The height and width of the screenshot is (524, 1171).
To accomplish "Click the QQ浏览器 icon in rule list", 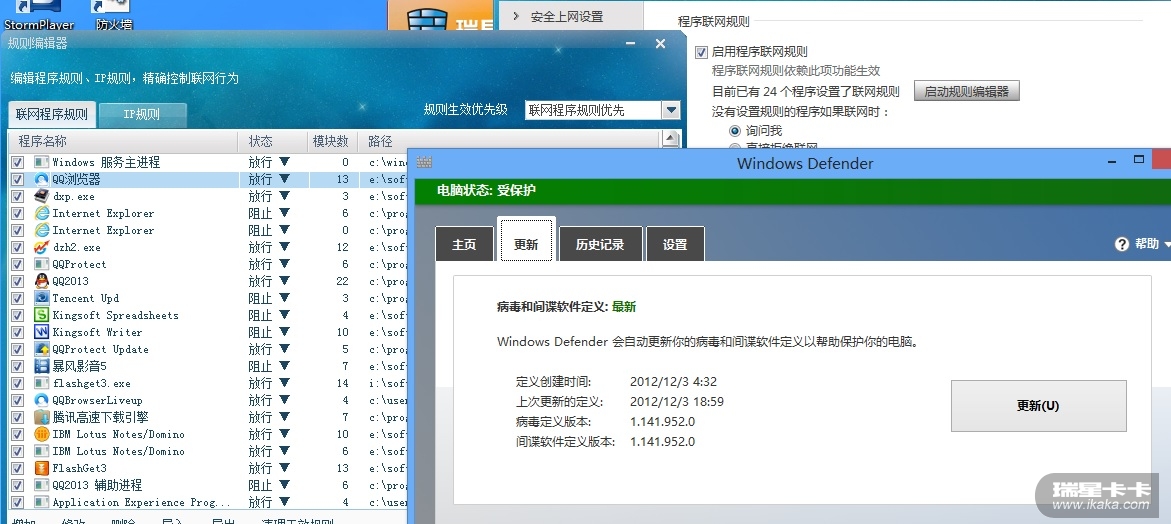I will [x=41, y=179].
